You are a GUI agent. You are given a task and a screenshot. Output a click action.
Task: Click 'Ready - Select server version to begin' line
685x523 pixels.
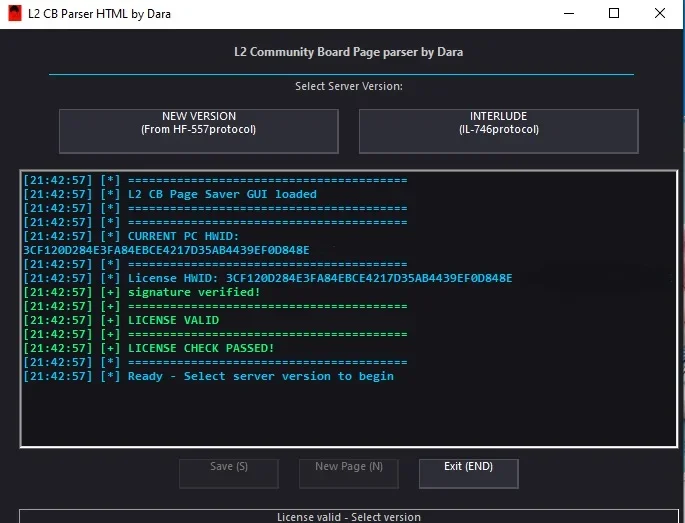pos(208,376)
